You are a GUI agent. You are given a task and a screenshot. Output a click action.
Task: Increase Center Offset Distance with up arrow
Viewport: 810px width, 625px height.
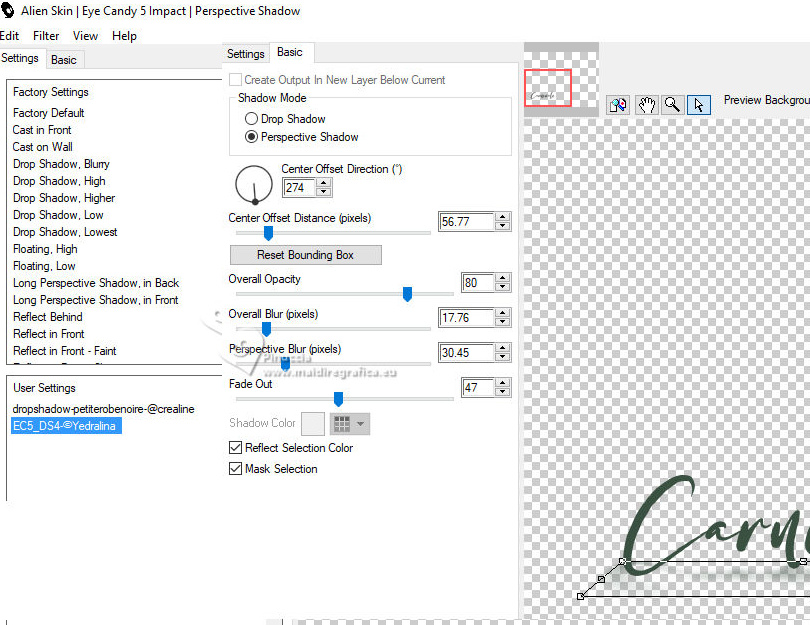pyautogui.click(x=502, y=217)
